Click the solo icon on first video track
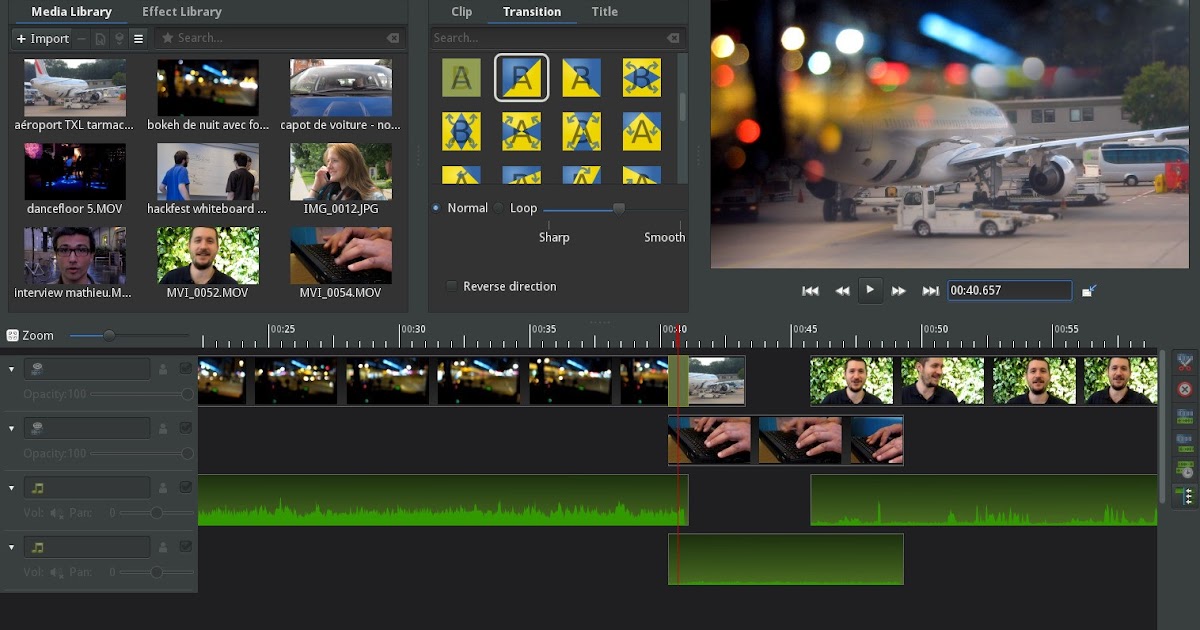Viewport: 1200px width, 630px height. click(162, 369)
